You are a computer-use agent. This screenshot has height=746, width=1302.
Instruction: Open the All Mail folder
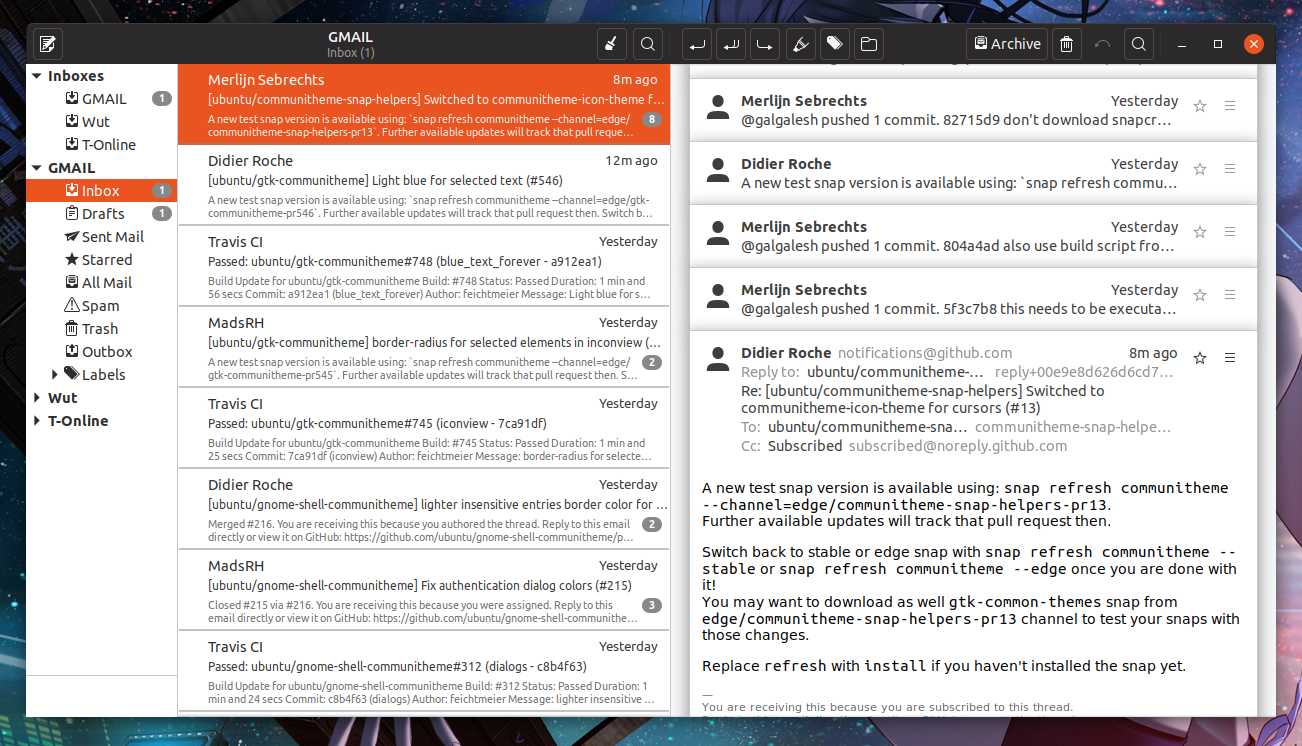[101, 283]
